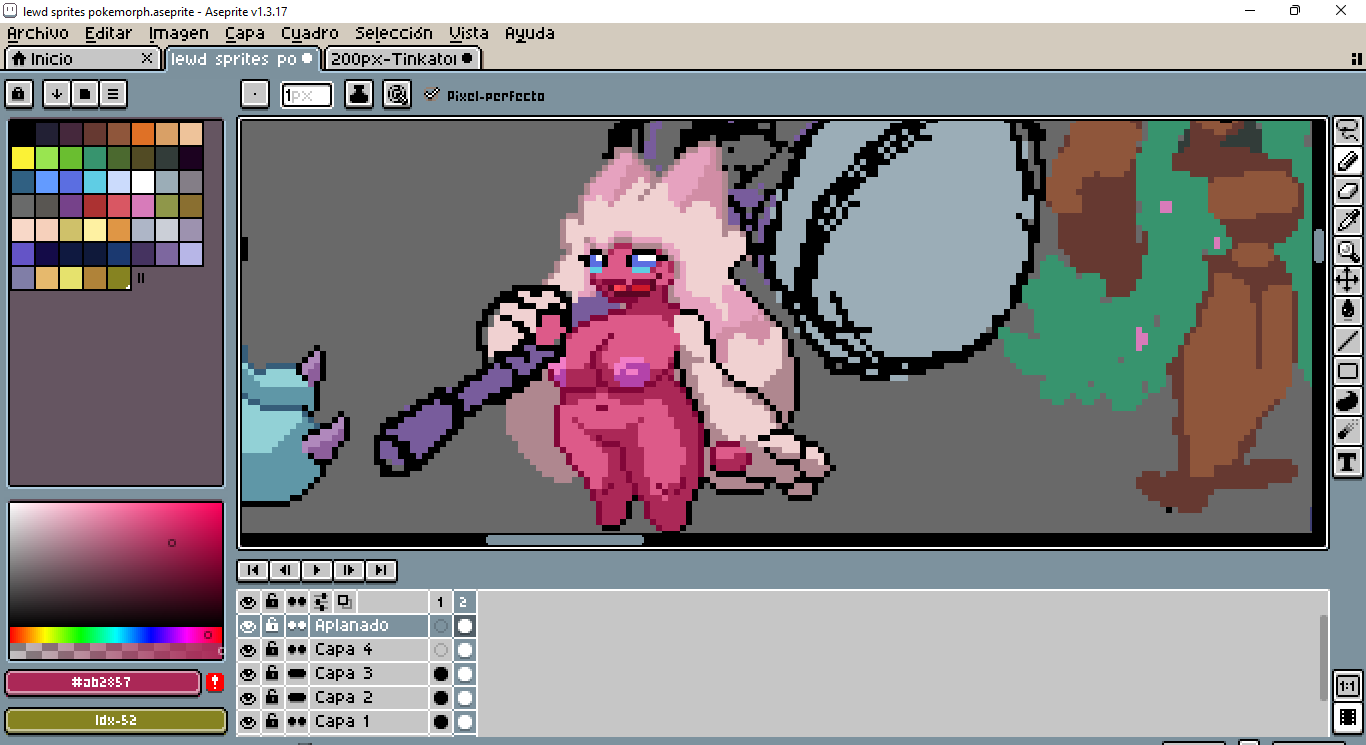
Task: Jump to the first frame
Action: pos(253,570)
